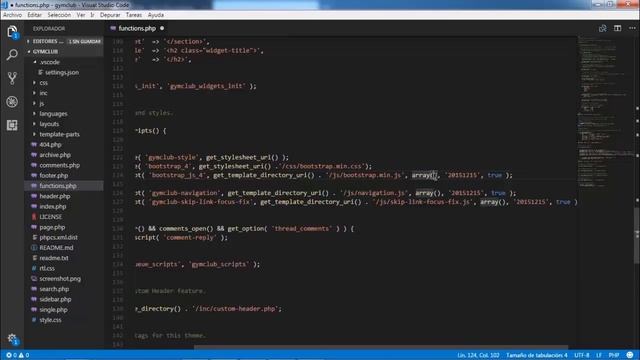
Task: Open page.php in the explorer
Action: click(x=64, y=227)
